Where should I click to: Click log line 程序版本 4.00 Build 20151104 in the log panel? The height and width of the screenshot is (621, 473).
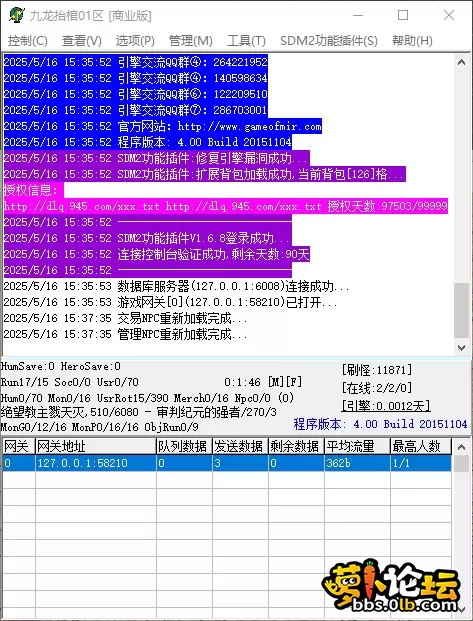pos(148,142)
